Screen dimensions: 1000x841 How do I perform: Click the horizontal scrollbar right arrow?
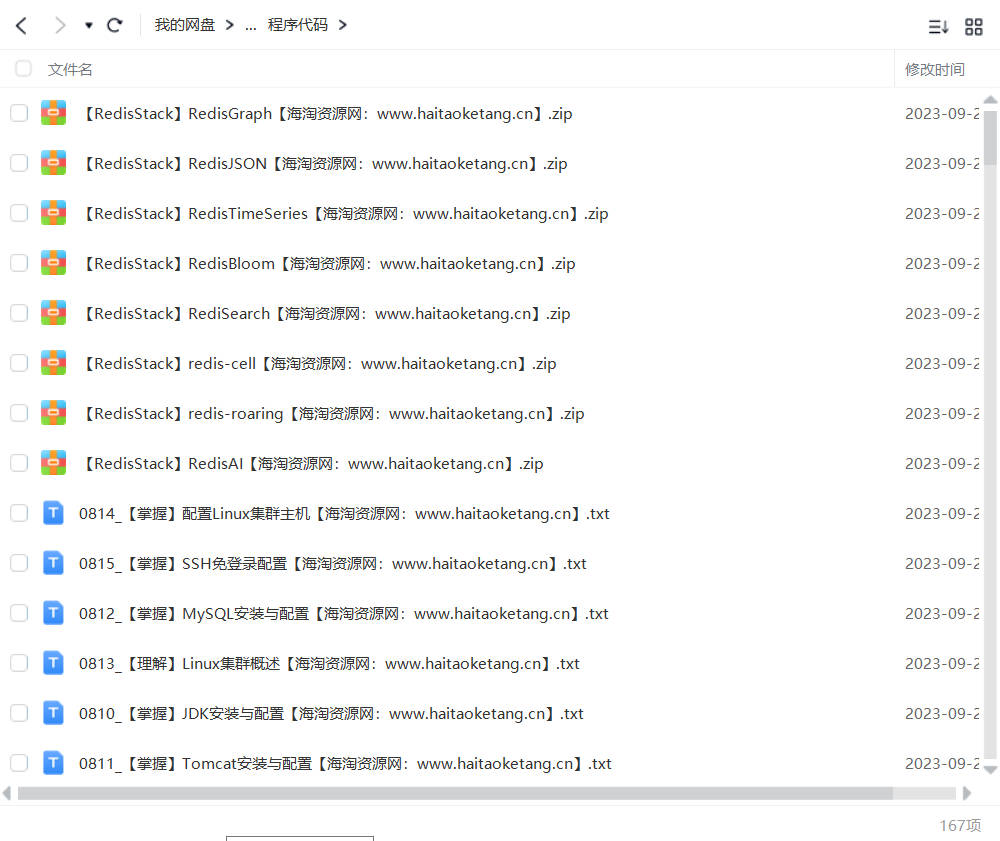(x=967, y=793)
